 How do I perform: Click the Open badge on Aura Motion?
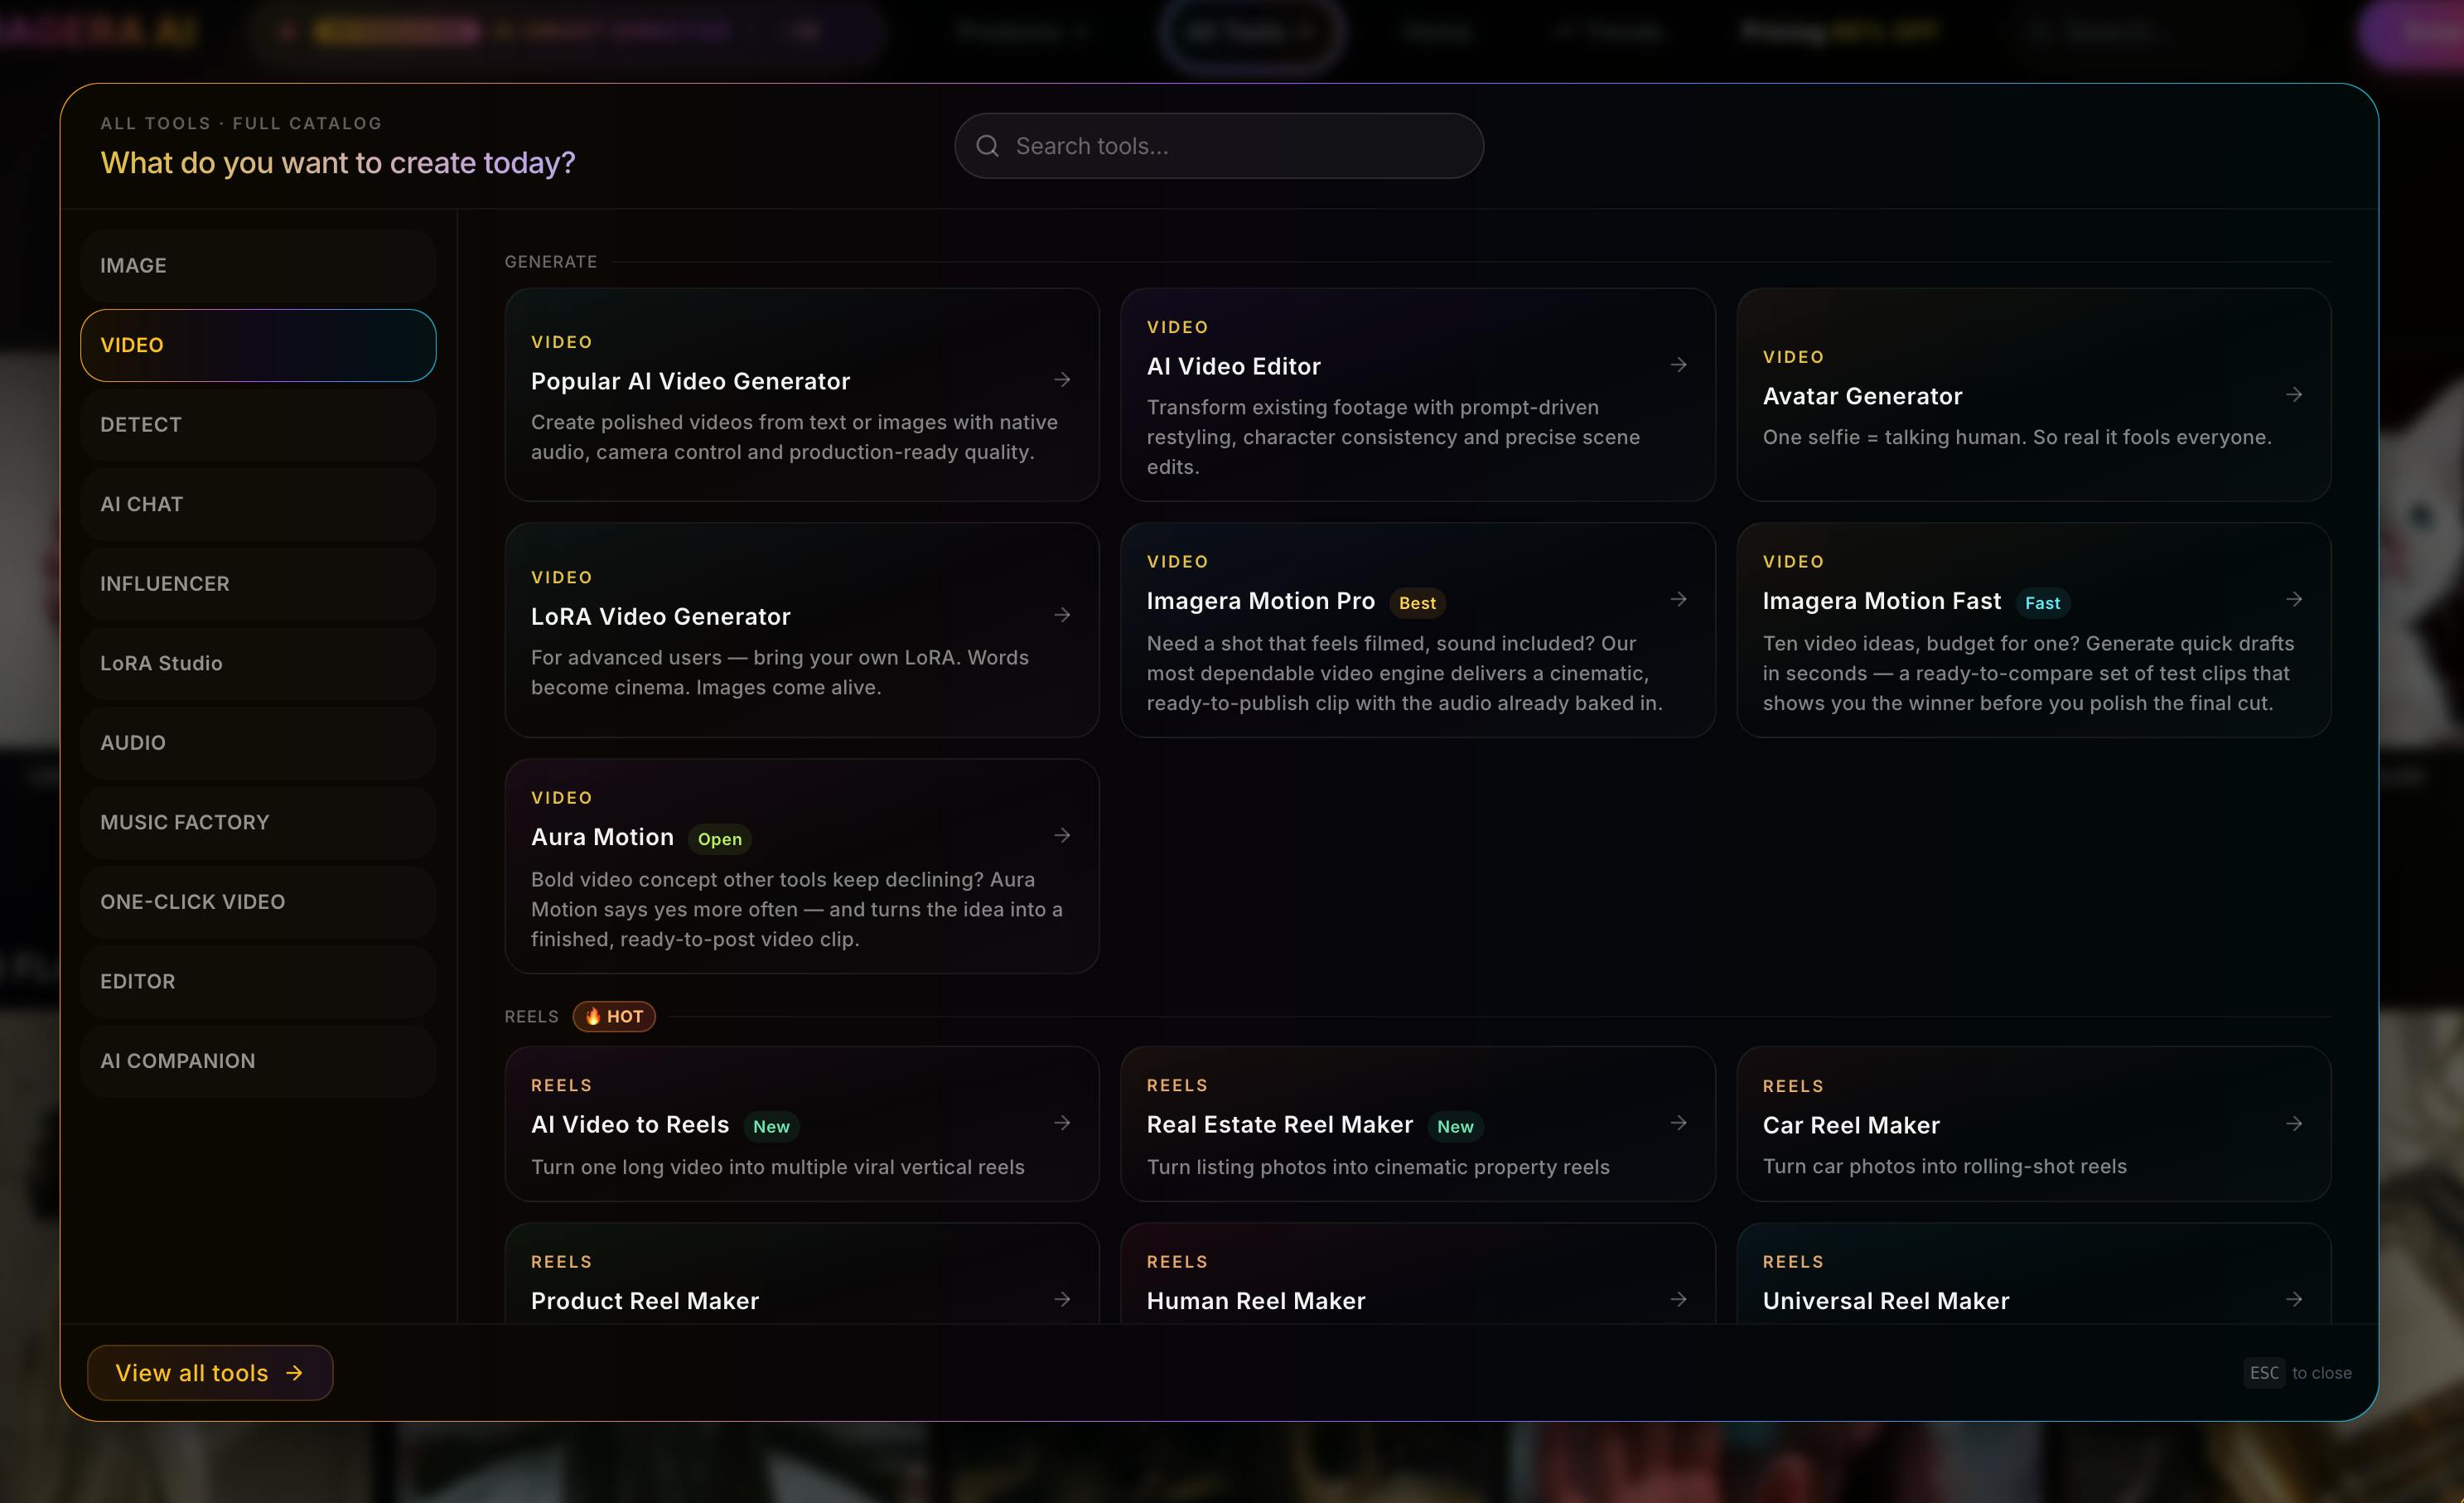click(719, 838)
